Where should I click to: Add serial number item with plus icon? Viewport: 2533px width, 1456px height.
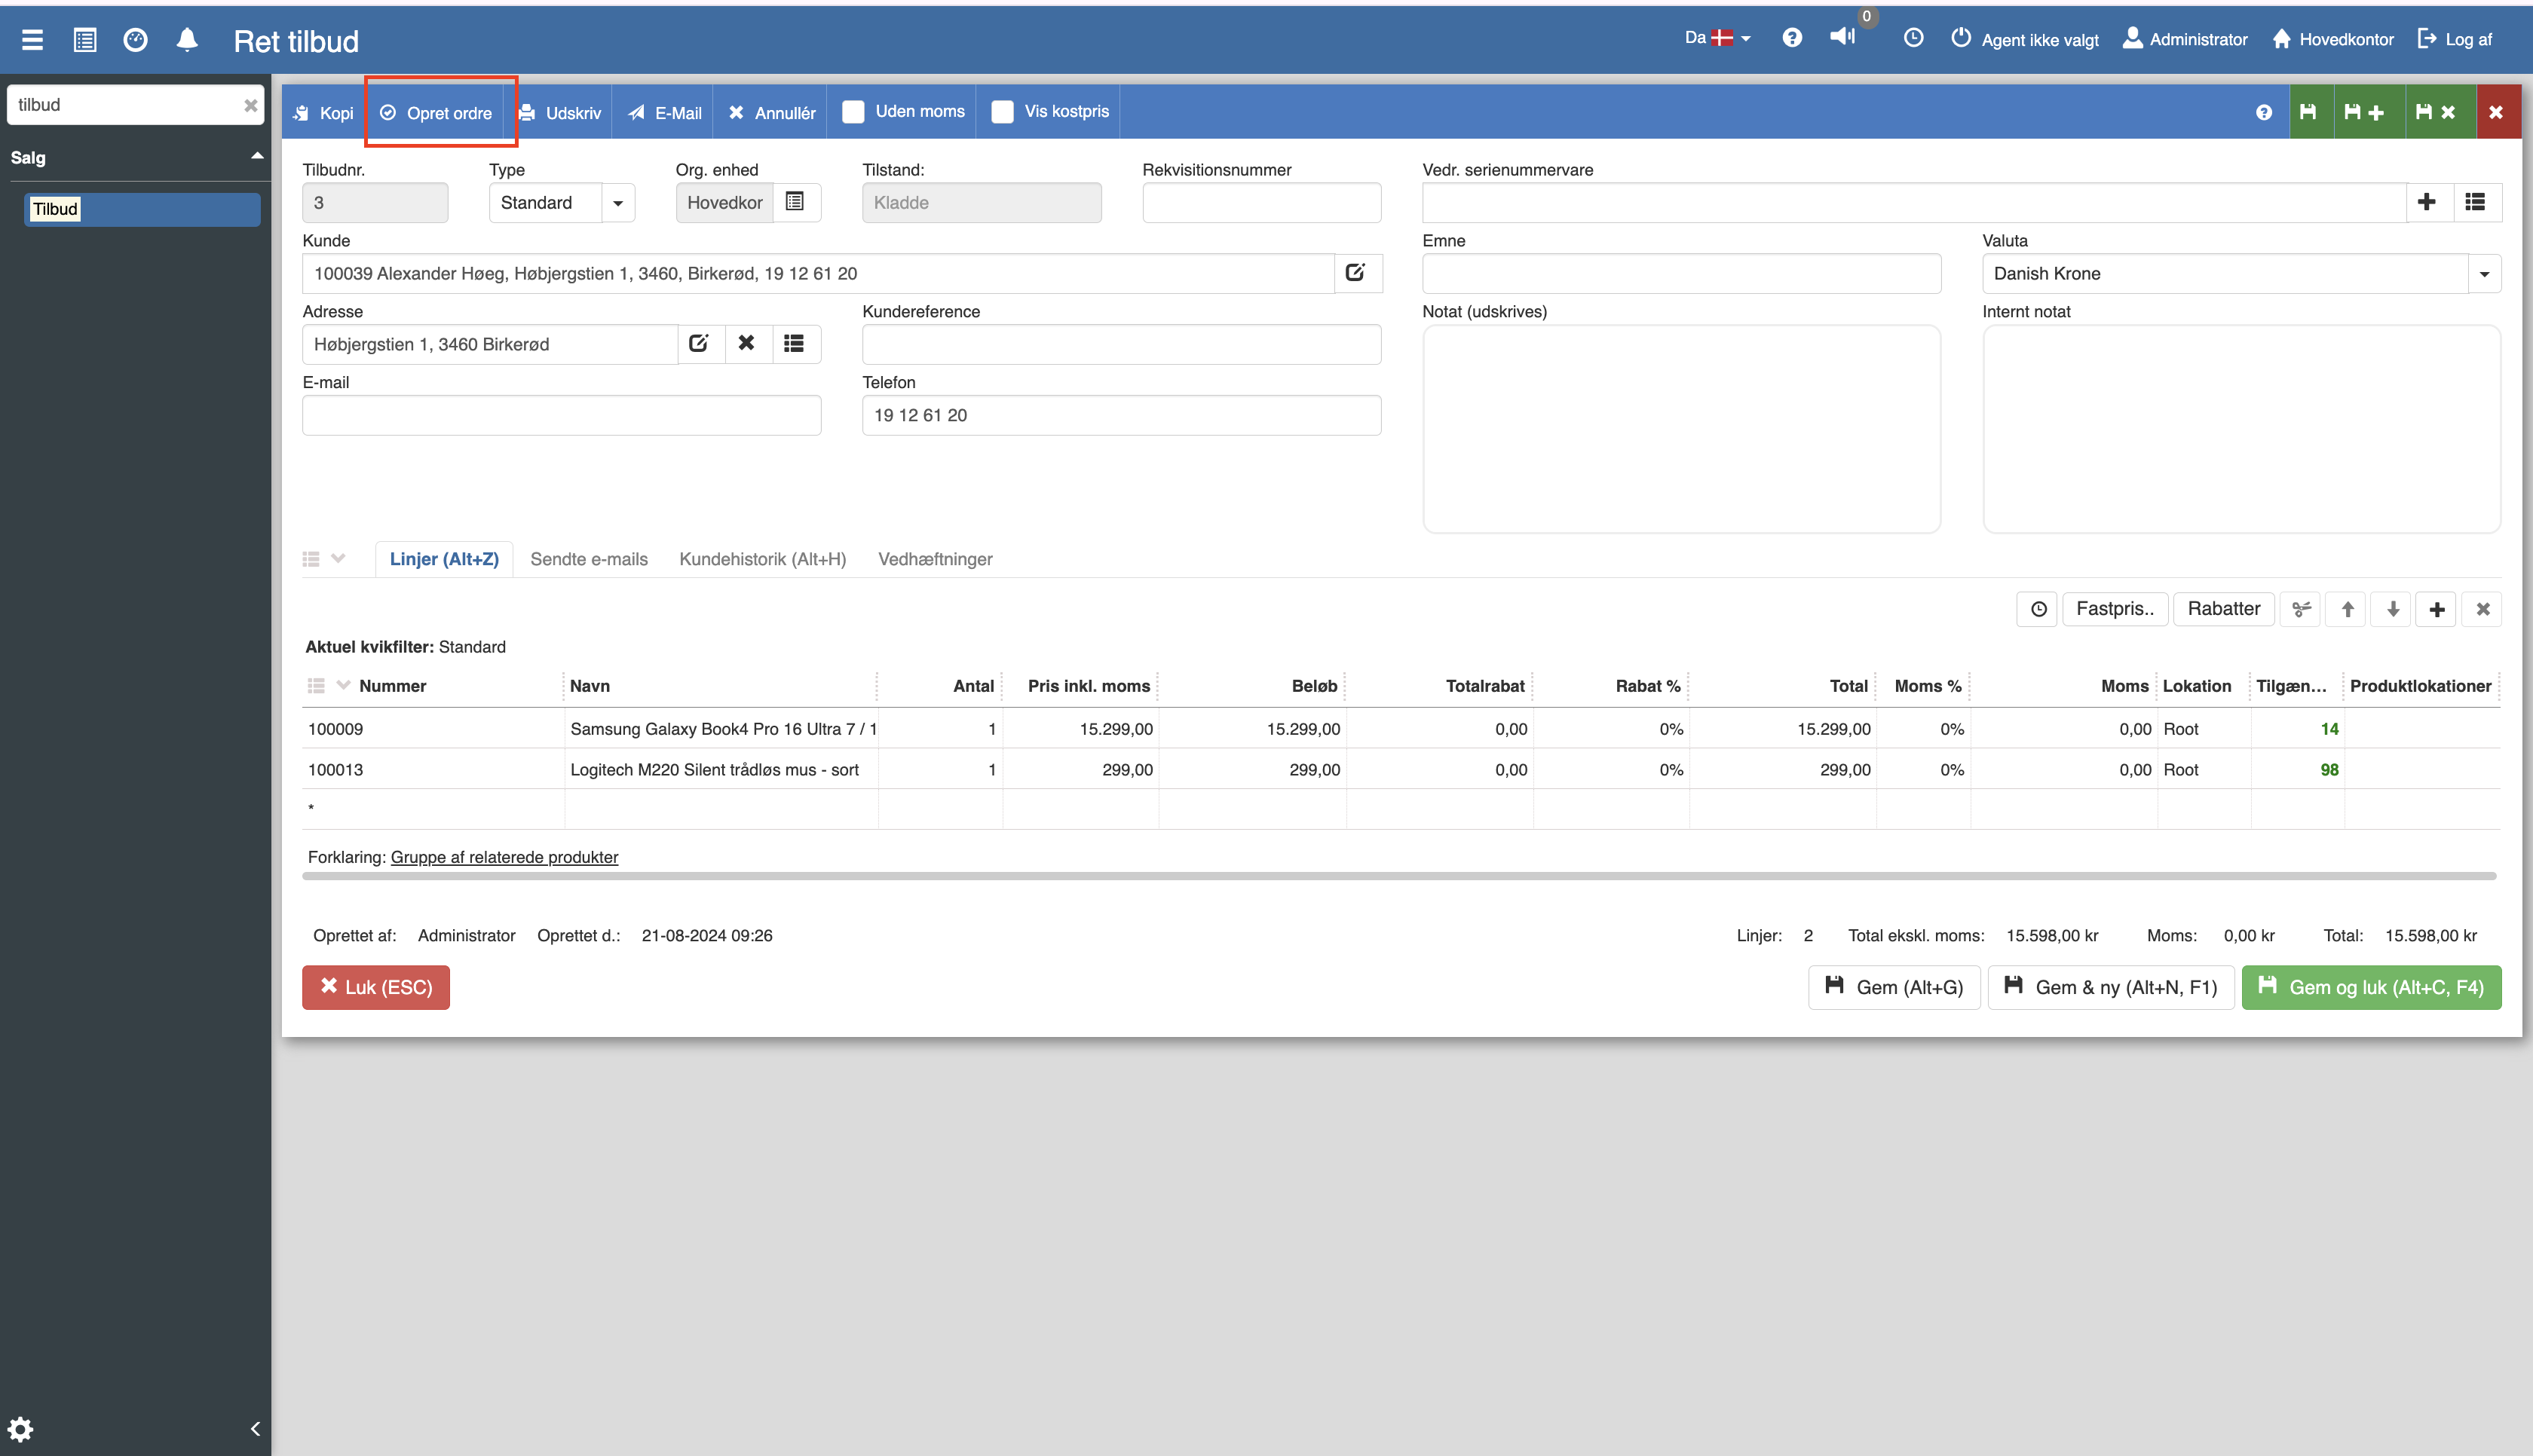2426,202
